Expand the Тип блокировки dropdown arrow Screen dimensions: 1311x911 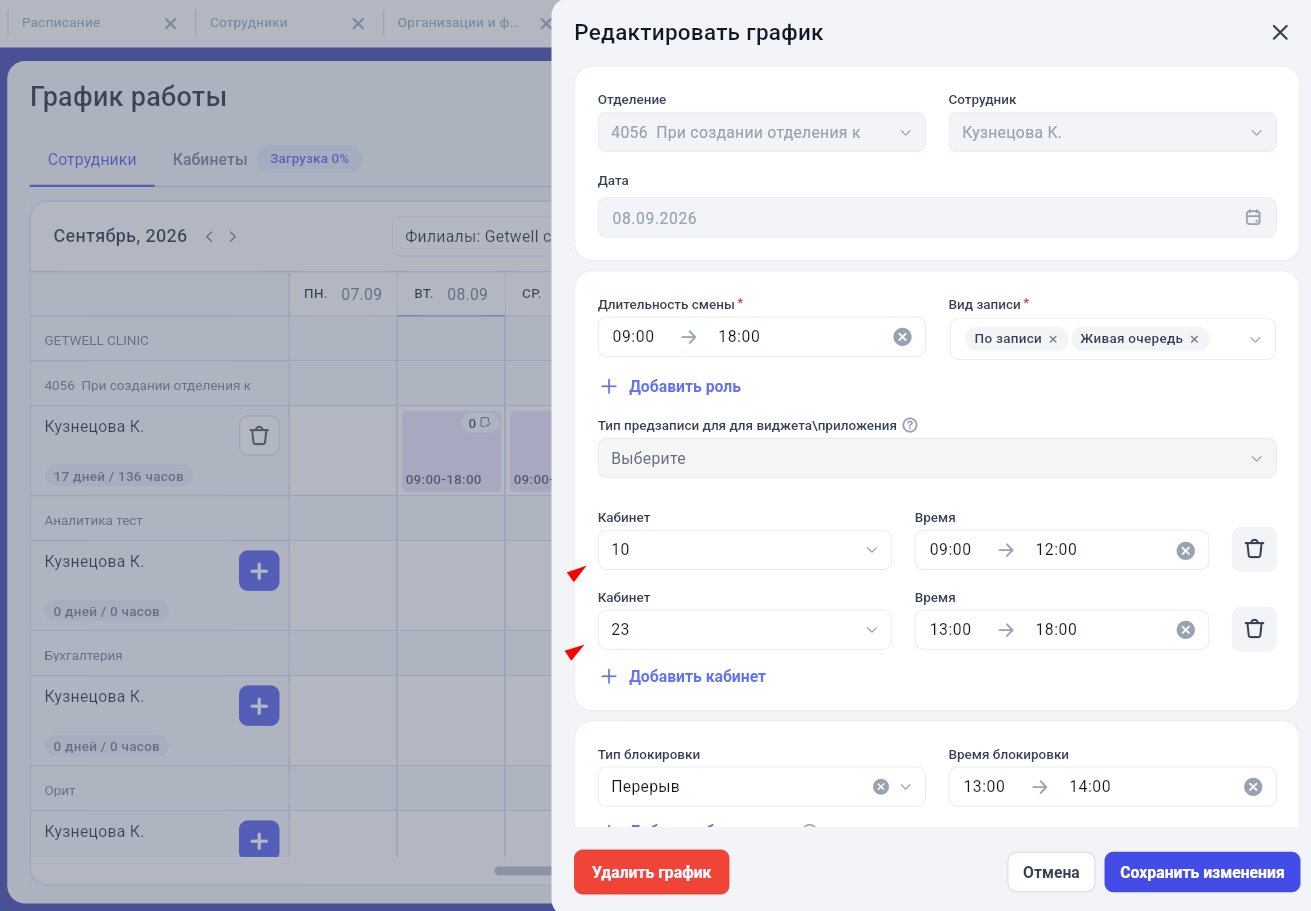point(906,787)
